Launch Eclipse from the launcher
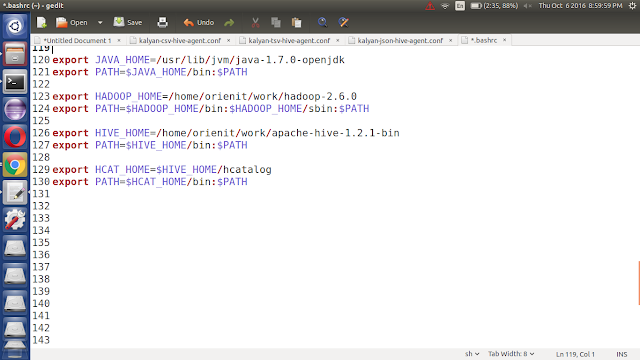This screenshot has width=640, height=360. click(x=15, y=109)
